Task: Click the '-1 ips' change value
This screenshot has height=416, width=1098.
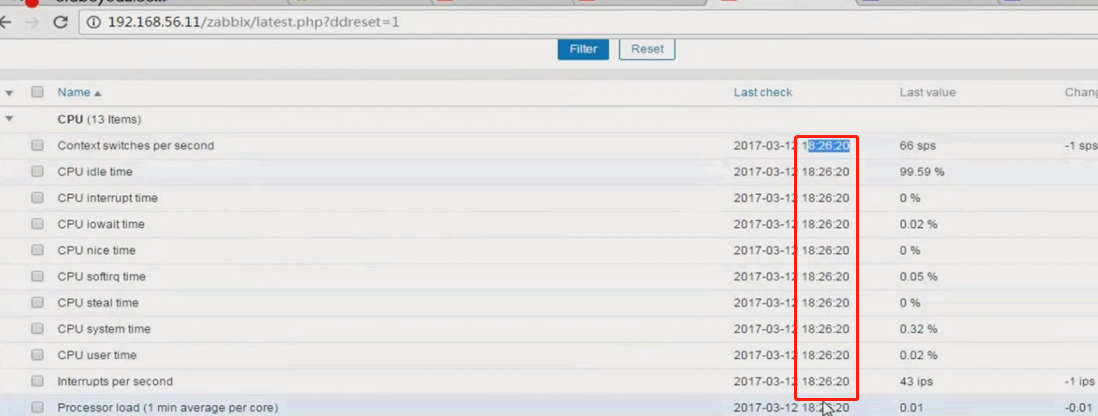Action: tap(1079, 382)
